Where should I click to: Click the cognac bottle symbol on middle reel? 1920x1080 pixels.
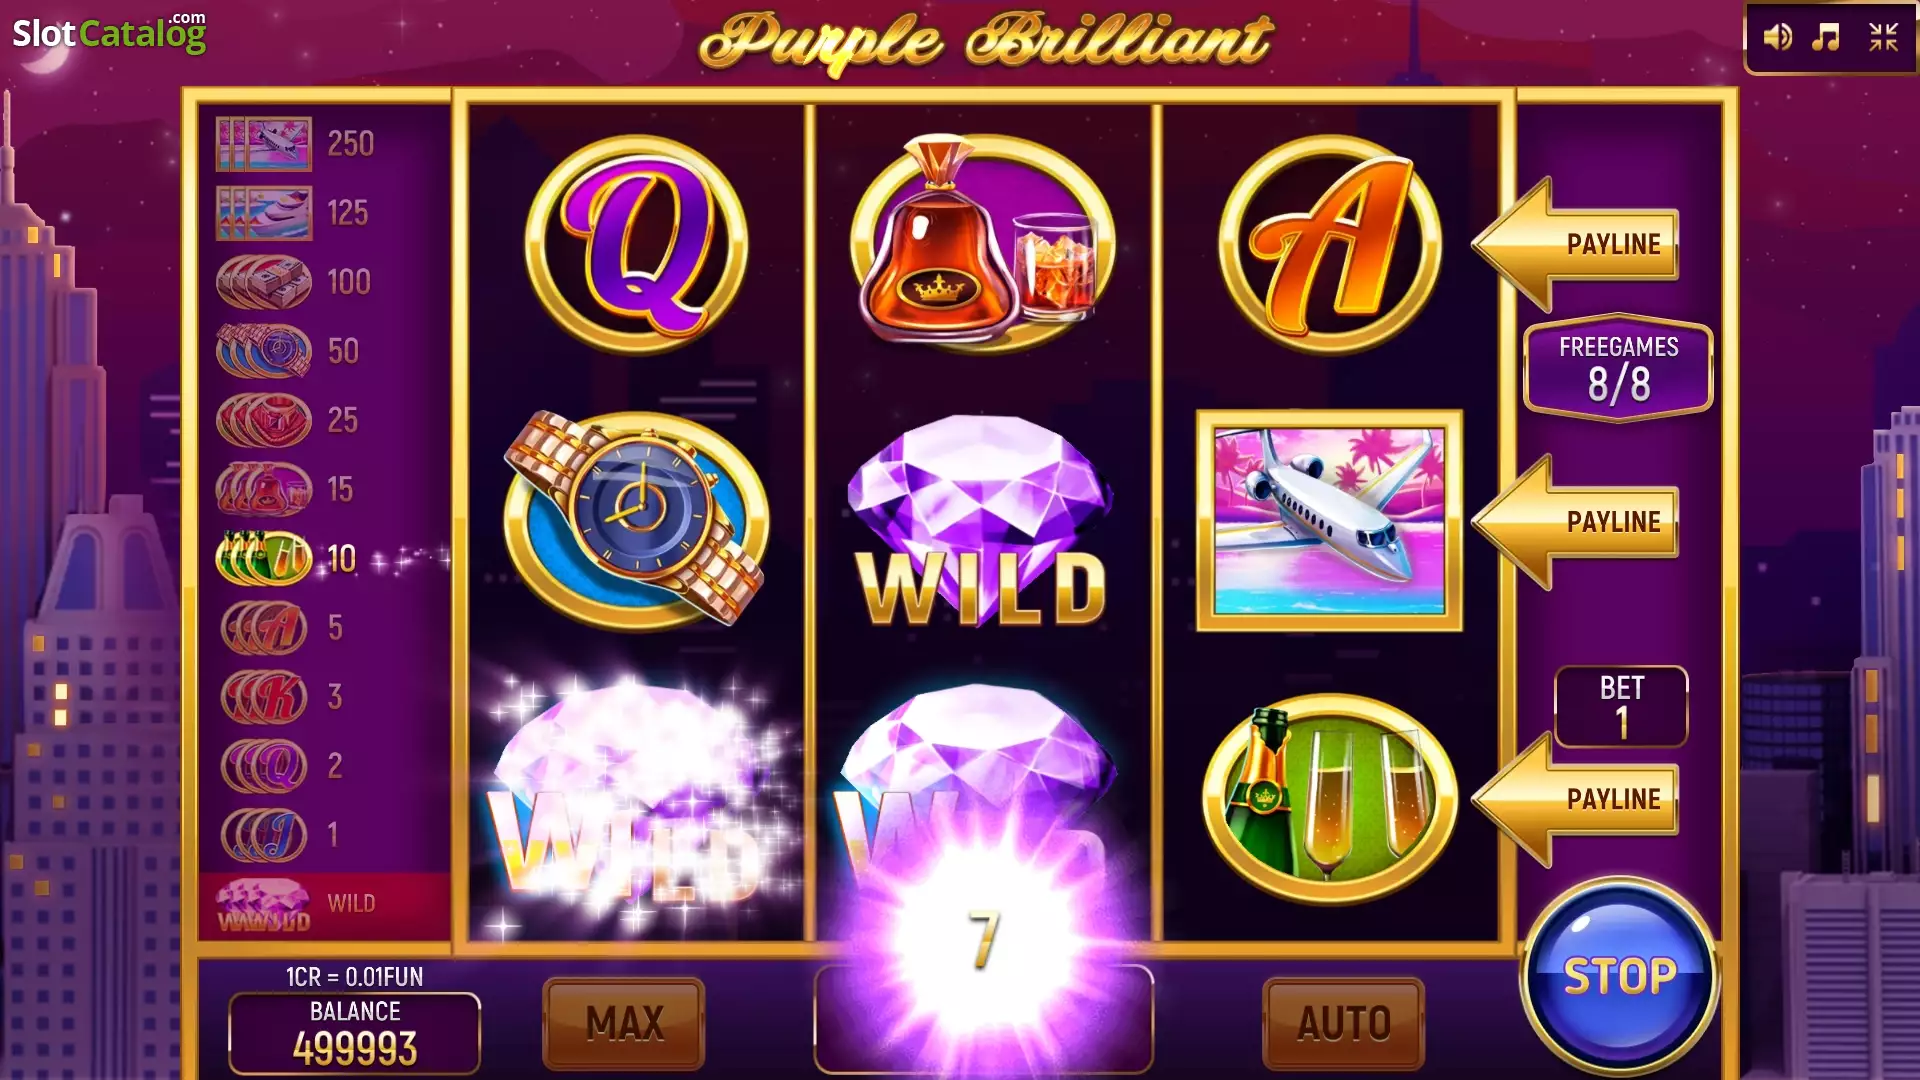(982, 242)
